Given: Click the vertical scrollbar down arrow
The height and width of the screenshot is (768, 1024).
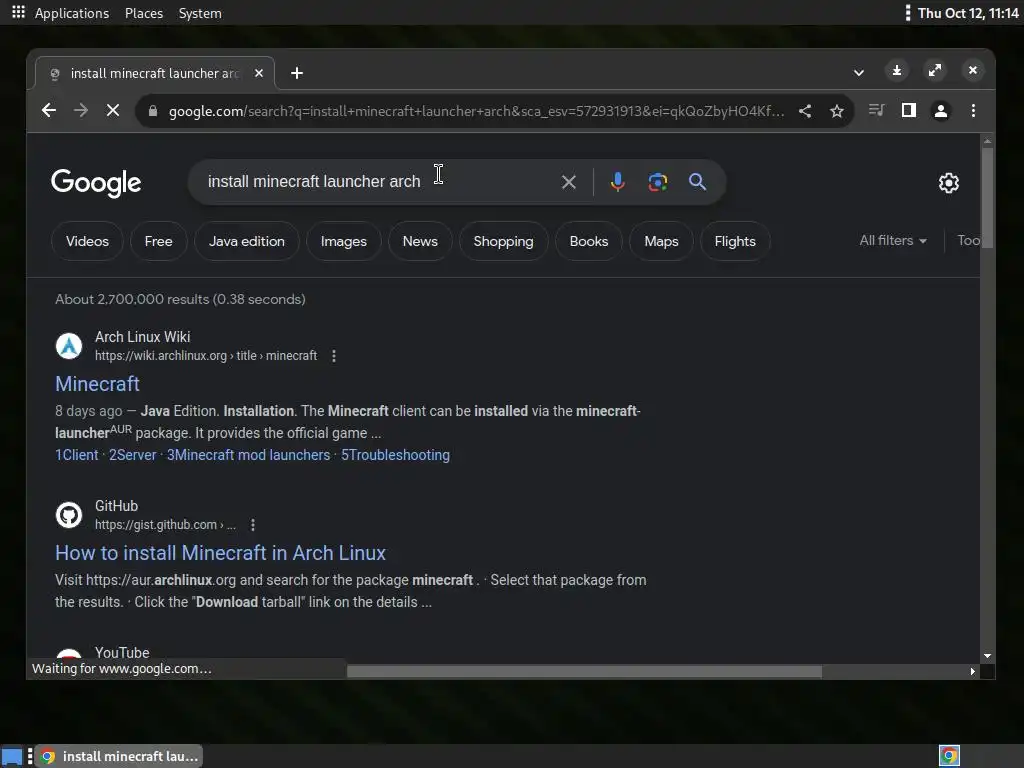Looking at the screenshot, I should 987,656.
